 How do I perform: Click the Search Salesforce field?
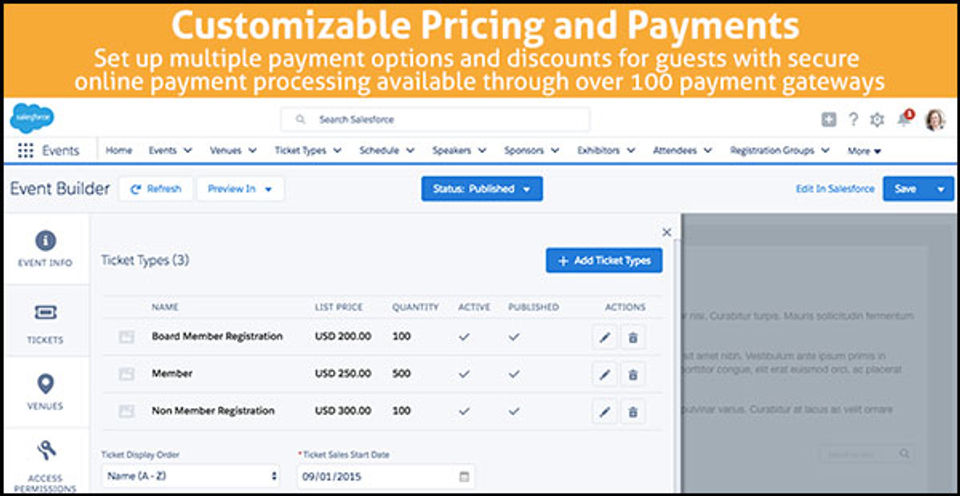click(435, 120)
